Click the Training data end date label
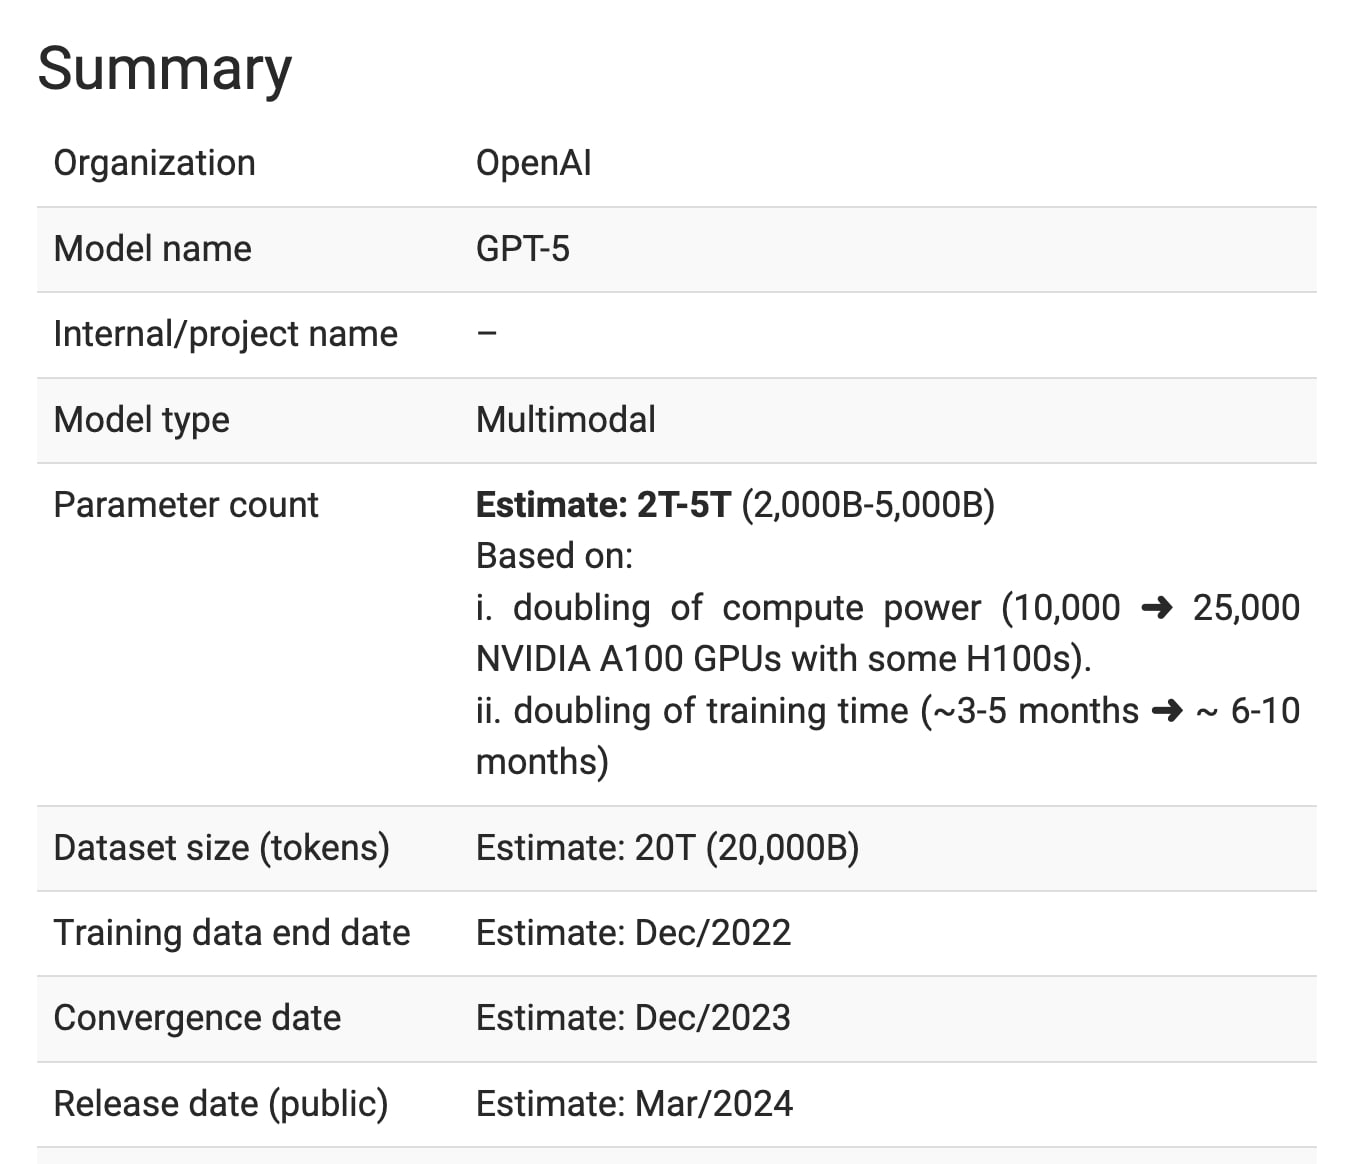This screenshot has width=1370, height=1164. [231, 933]
